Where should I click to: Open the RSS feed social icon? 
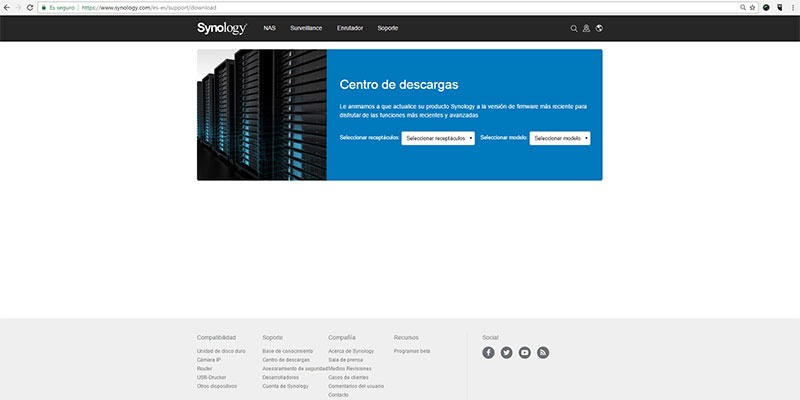tap(543, 353)
